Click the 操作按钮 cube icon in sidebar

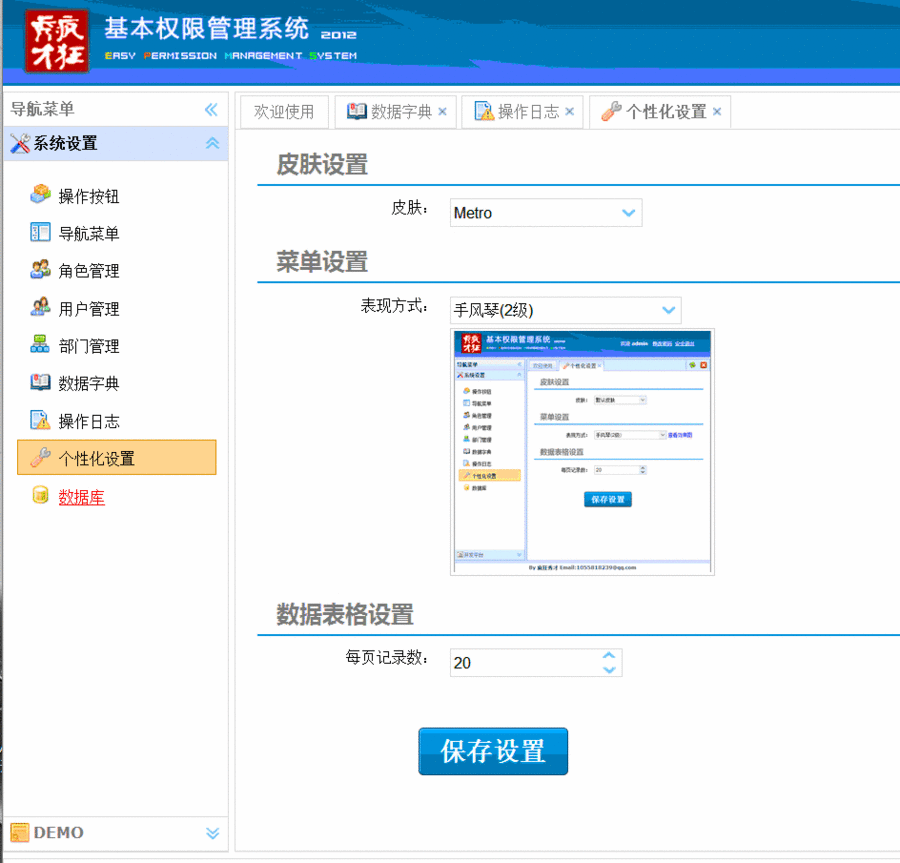coord(40,195)
